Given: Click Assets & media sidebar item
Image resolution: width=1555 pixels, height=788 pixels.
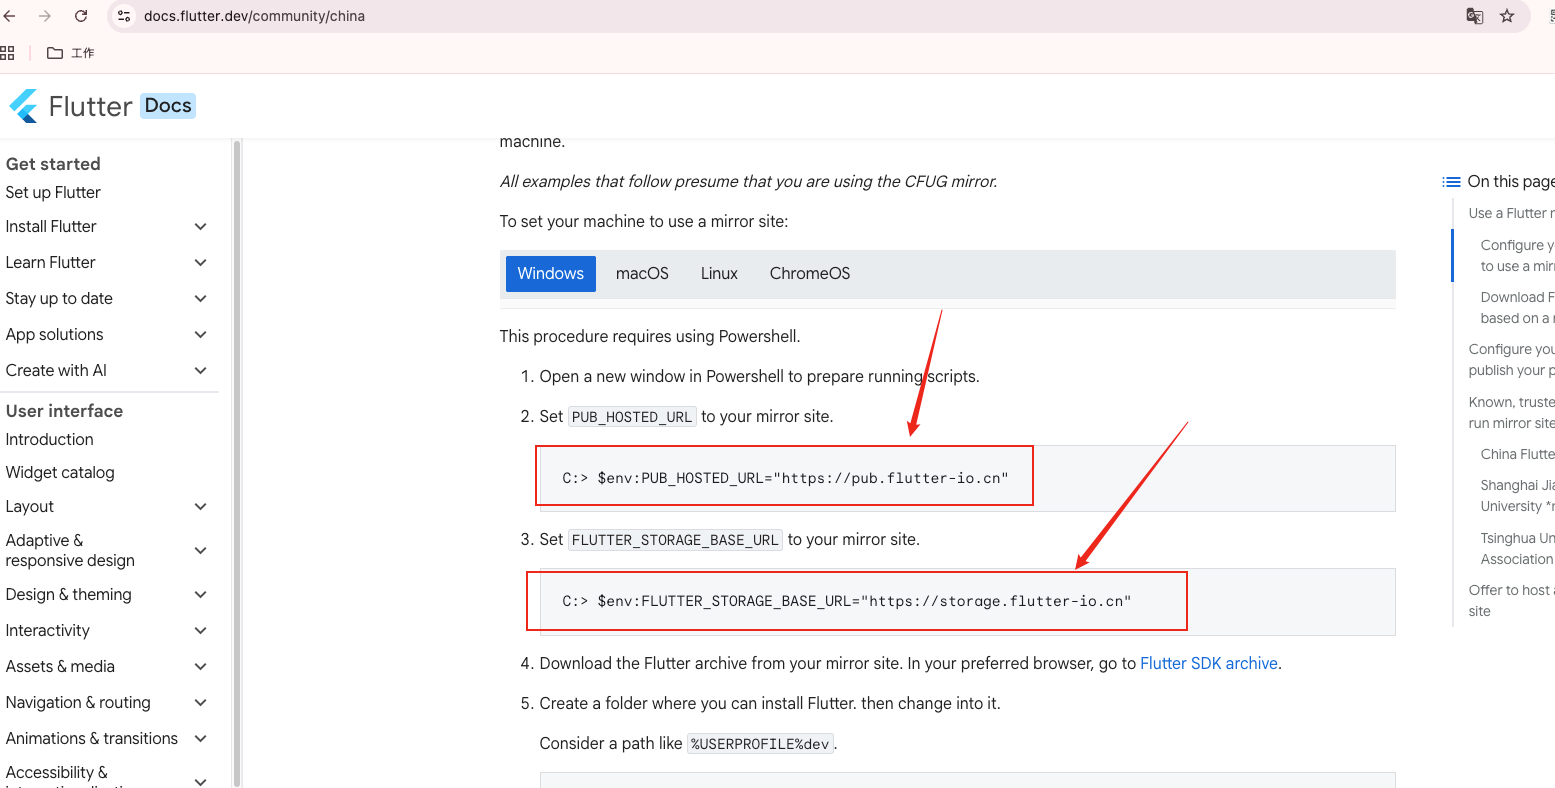Looking at the screenshot, I should 60,667.
